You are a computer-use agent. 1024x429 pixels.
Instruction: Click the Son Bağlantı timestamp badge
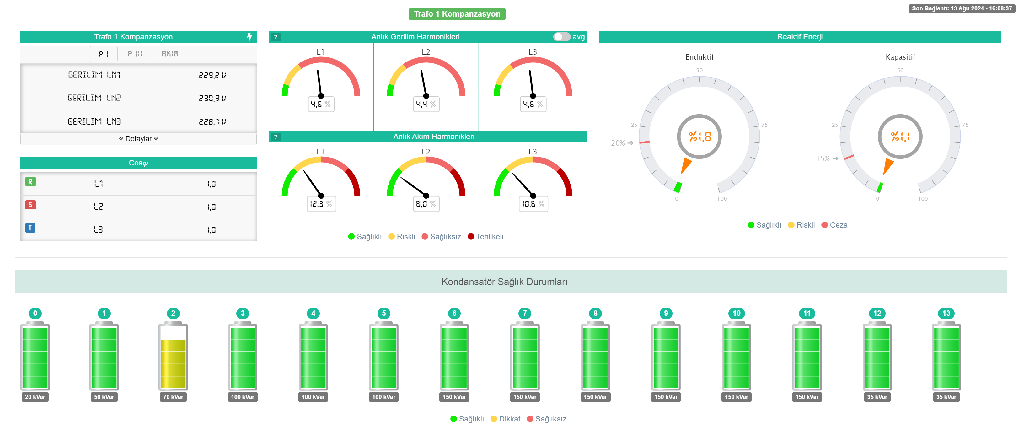coord(961,8)
